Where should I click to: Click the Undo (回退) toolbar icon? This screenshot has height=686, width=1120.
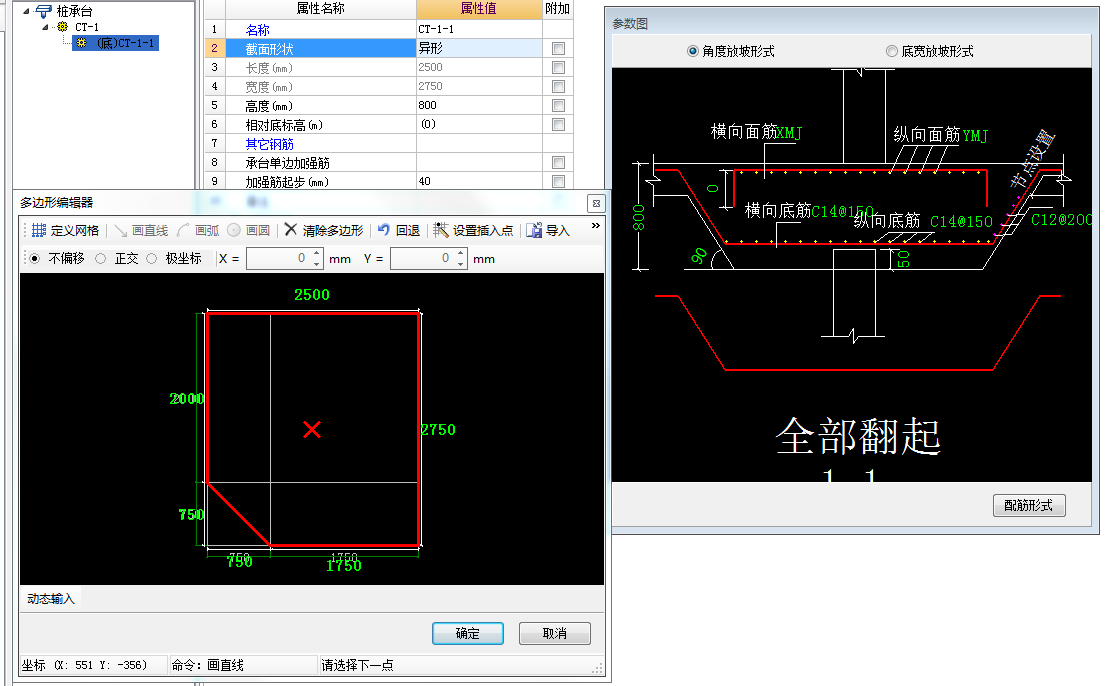coord(384,229)
